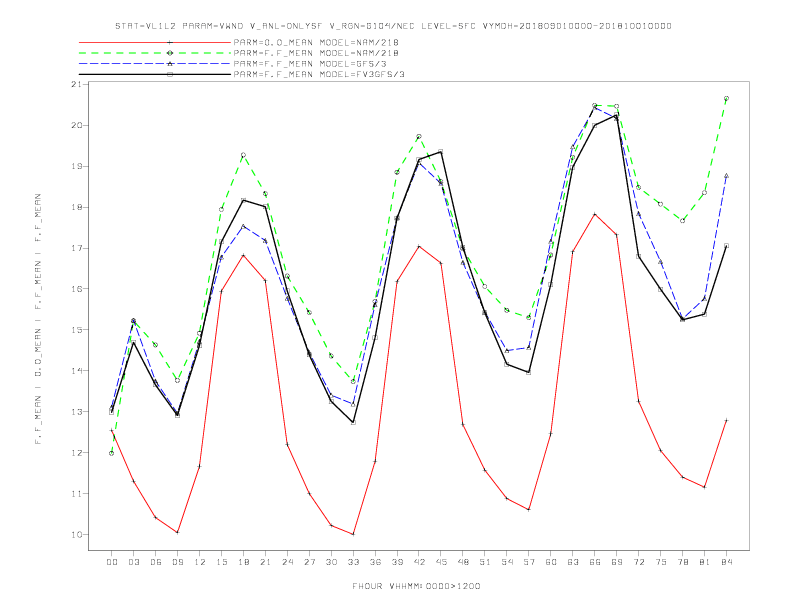Click x-axis forecast hour label 06
Image resolution: width=792 pixels, height=612 pixels.
tap(156, 562)
